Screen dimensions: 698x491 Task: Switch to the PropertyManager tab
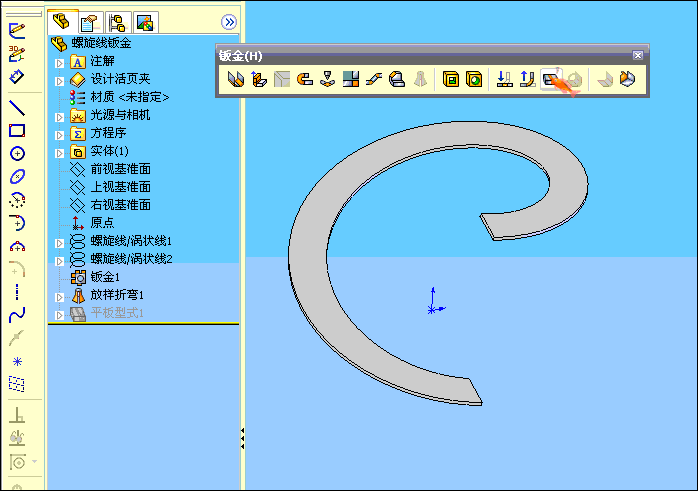[91, 22]
